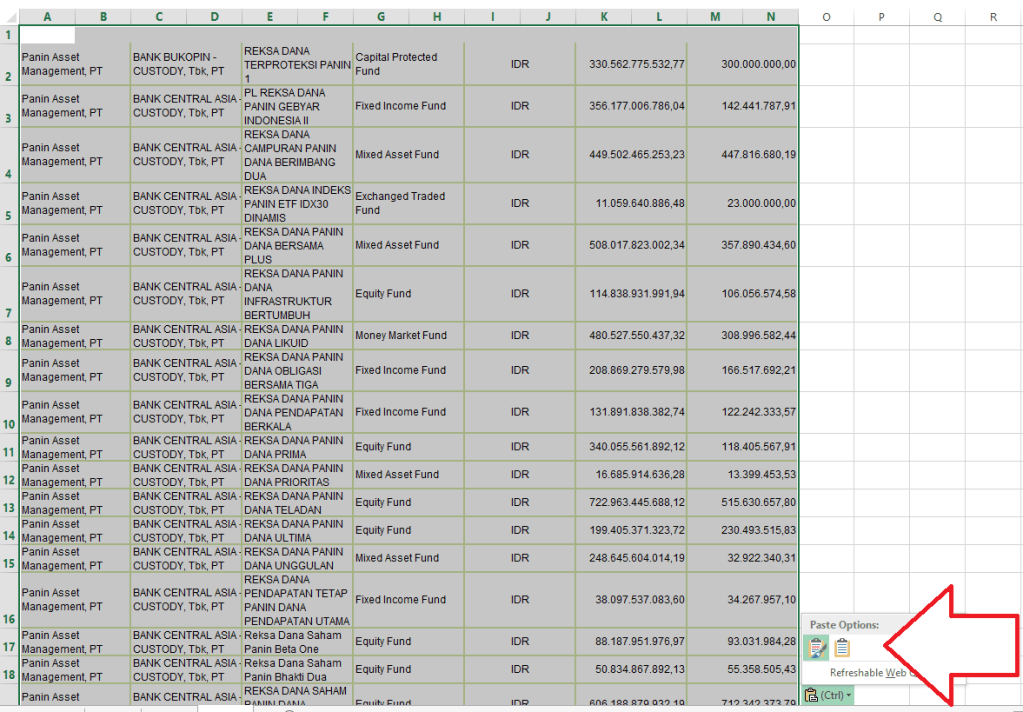Open the Paste (Ctrl) options dropdown
The width and height of the screenshot is (1023, 712).
point(829,695)
